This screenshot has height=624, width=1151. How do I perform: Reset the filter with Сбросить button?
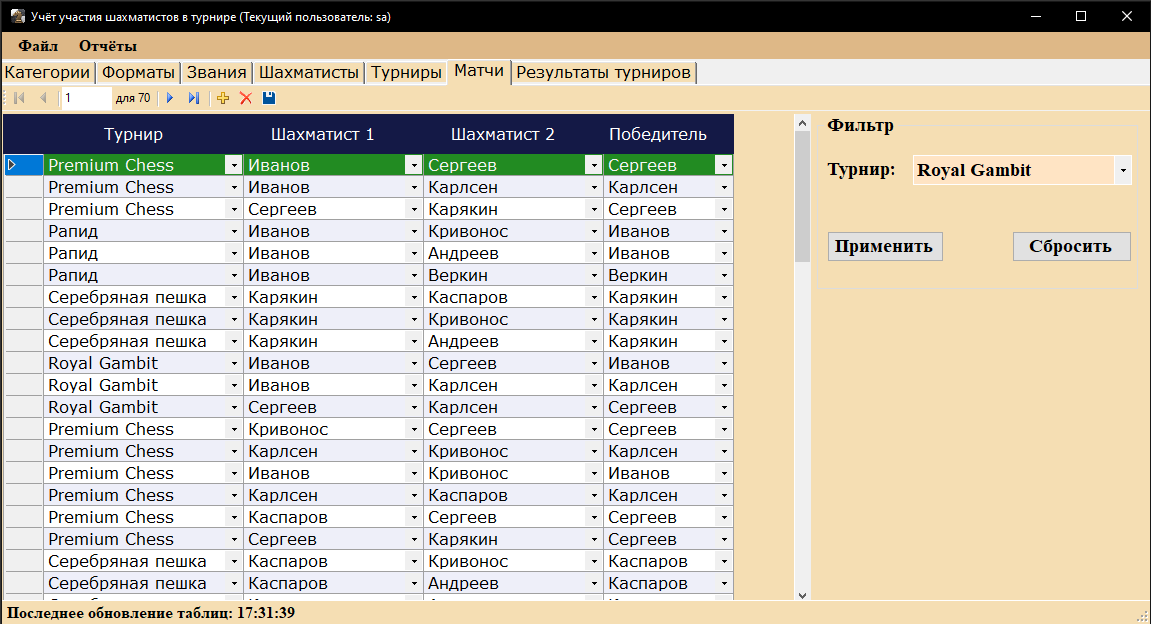click(x=1071, y=246)
